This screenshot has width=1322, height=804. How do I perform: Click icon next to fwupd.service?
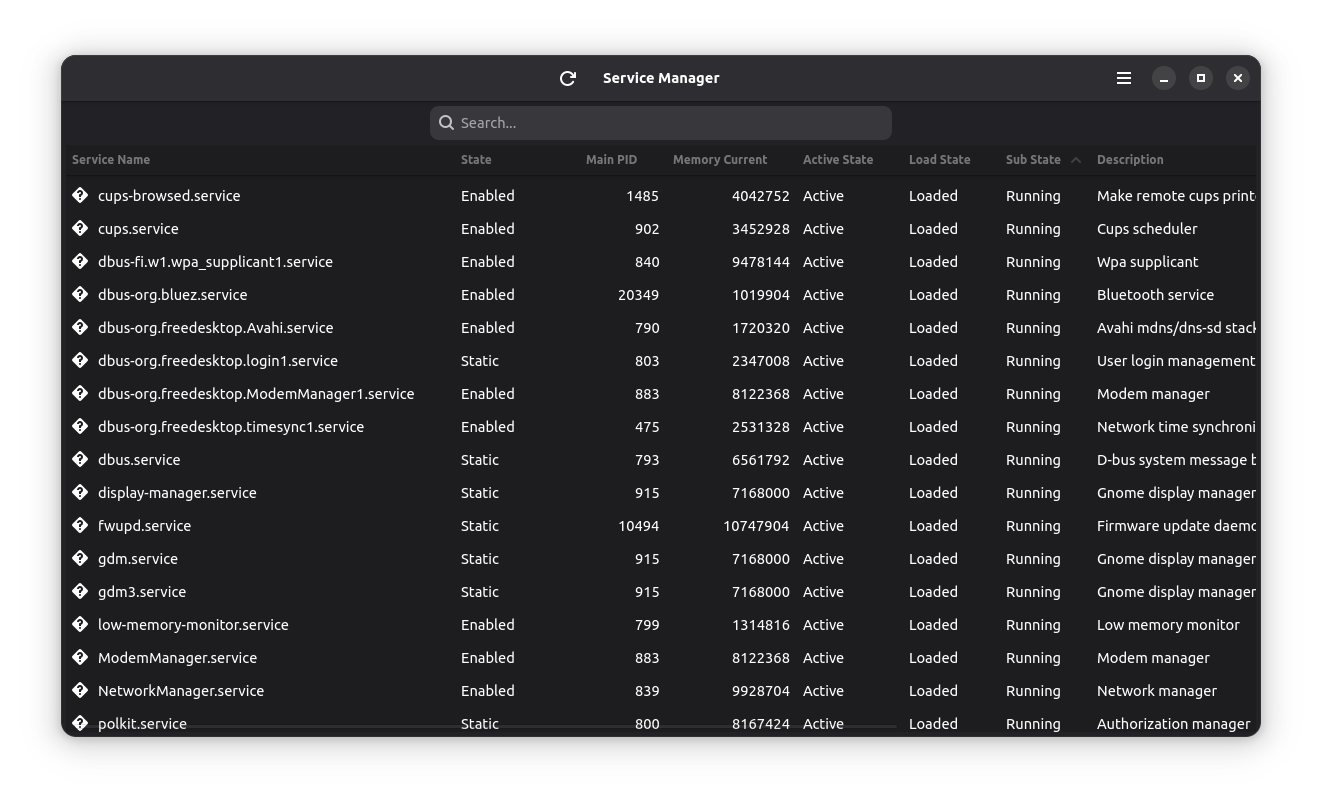click(81, 526)
